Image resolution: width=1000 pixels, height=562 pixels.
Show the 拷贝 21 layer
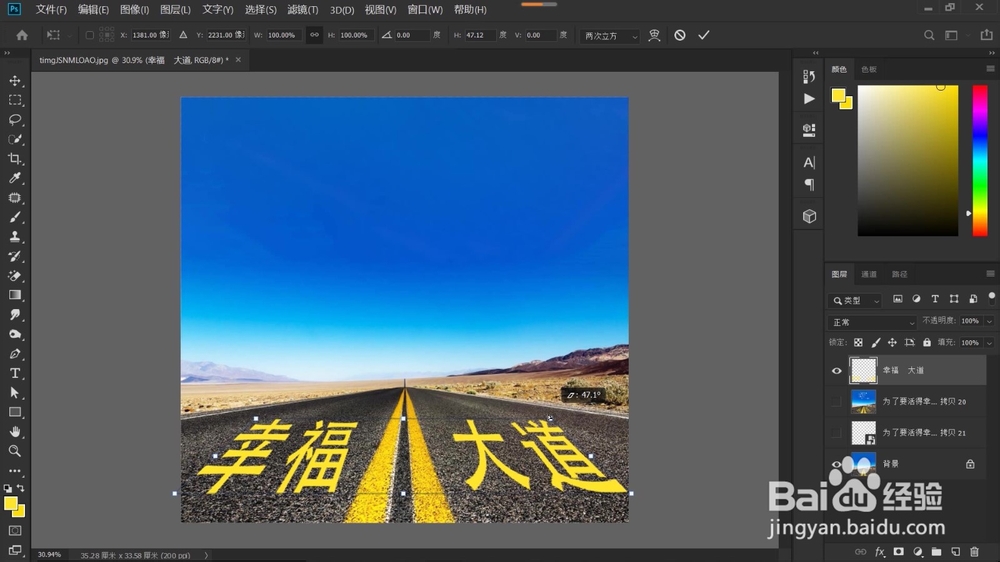tap(836, 433)
